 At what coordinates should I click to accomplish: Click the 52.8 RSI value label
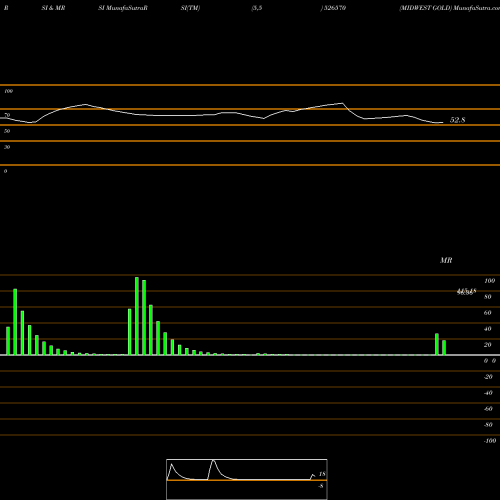click(x=457, y=120)
